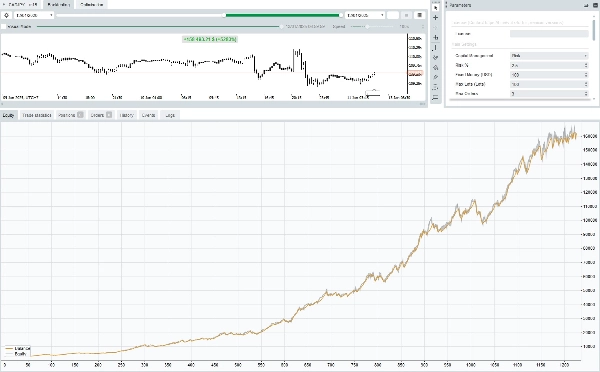This screenshot has width=600, height=372.
Task: Open the end date dropdown
Action: (x=365, y=15)
